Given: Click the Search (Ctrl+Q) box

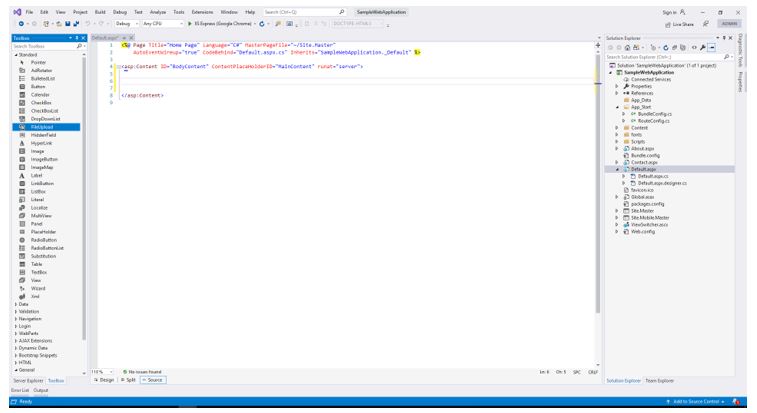Looking at the screenshot, I should 304,12.
